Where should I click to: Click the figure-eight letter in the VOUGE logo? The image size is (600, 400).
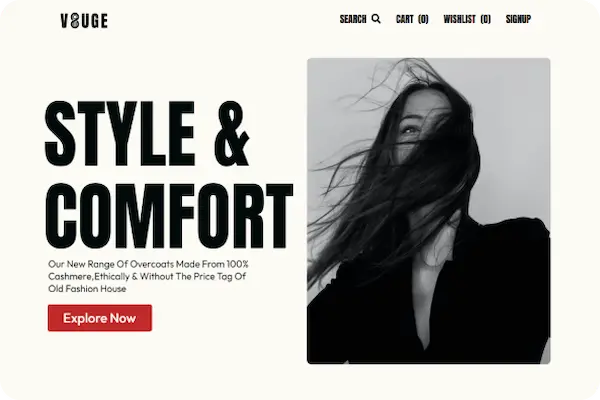(75, 21)
